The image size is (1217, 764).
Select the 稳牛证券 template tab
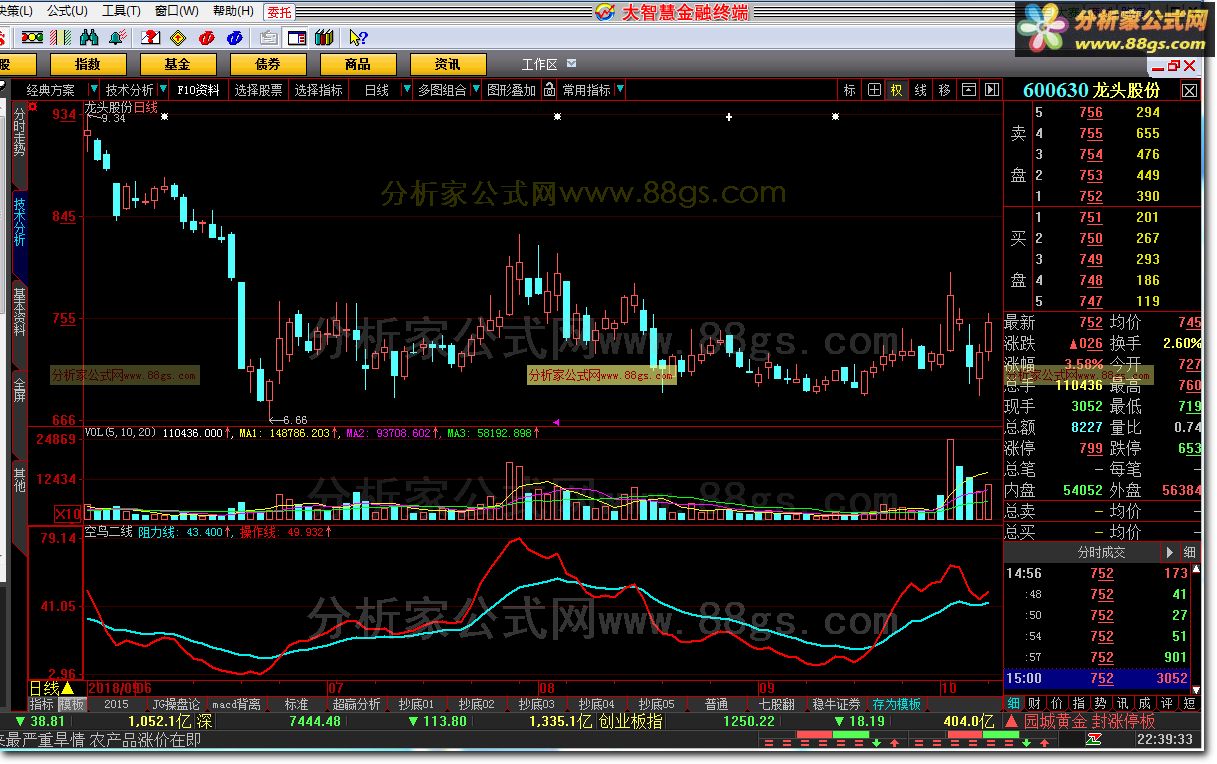pyautogui.click(x=836, y=704)
